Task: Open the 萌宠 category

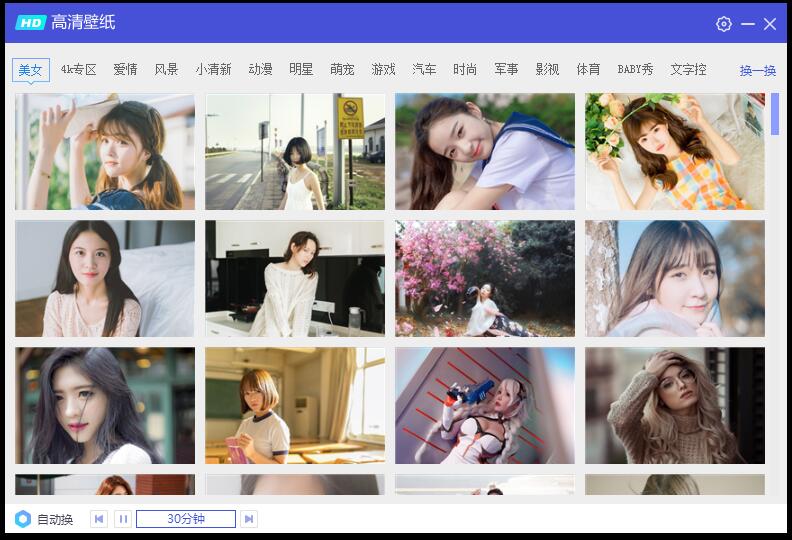Action: pos(342,69)
